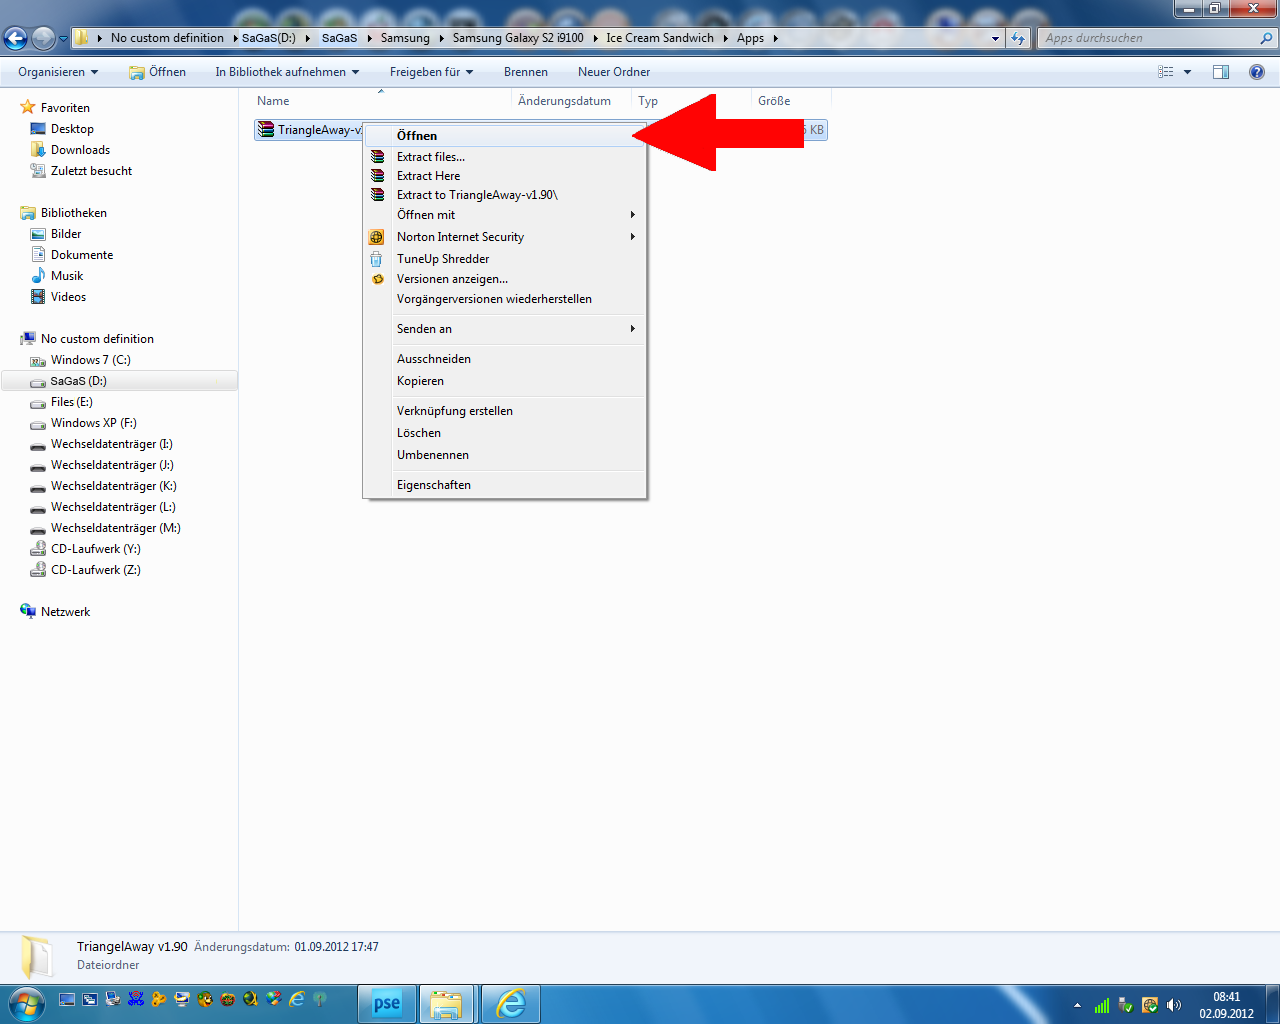
Task: Open the recent pages dropdown arrow
Action: 63,38
